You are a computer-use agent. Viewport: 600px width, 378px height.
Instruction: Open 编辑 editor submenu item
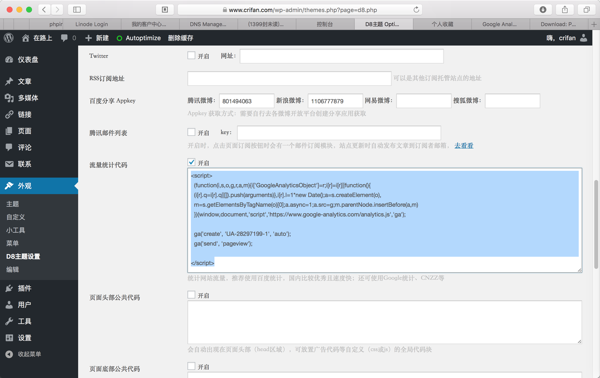pyautogui.click(x=13, y=269)
